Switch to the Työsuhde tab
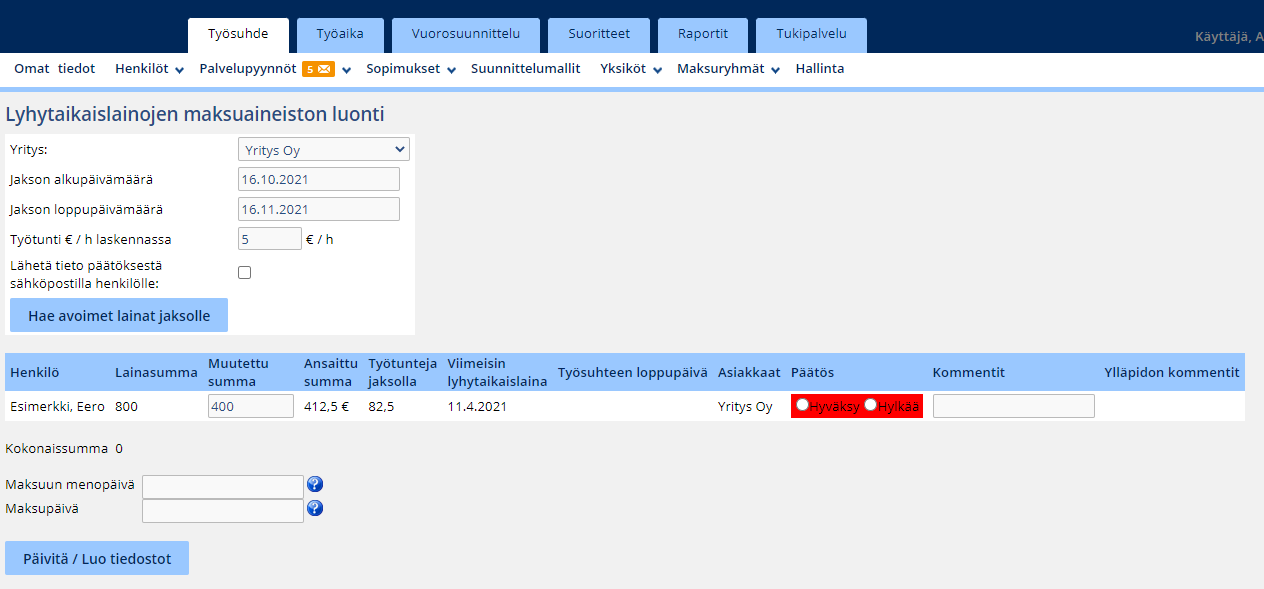Viewport: 1264px width, 589px height. point(238,35)
